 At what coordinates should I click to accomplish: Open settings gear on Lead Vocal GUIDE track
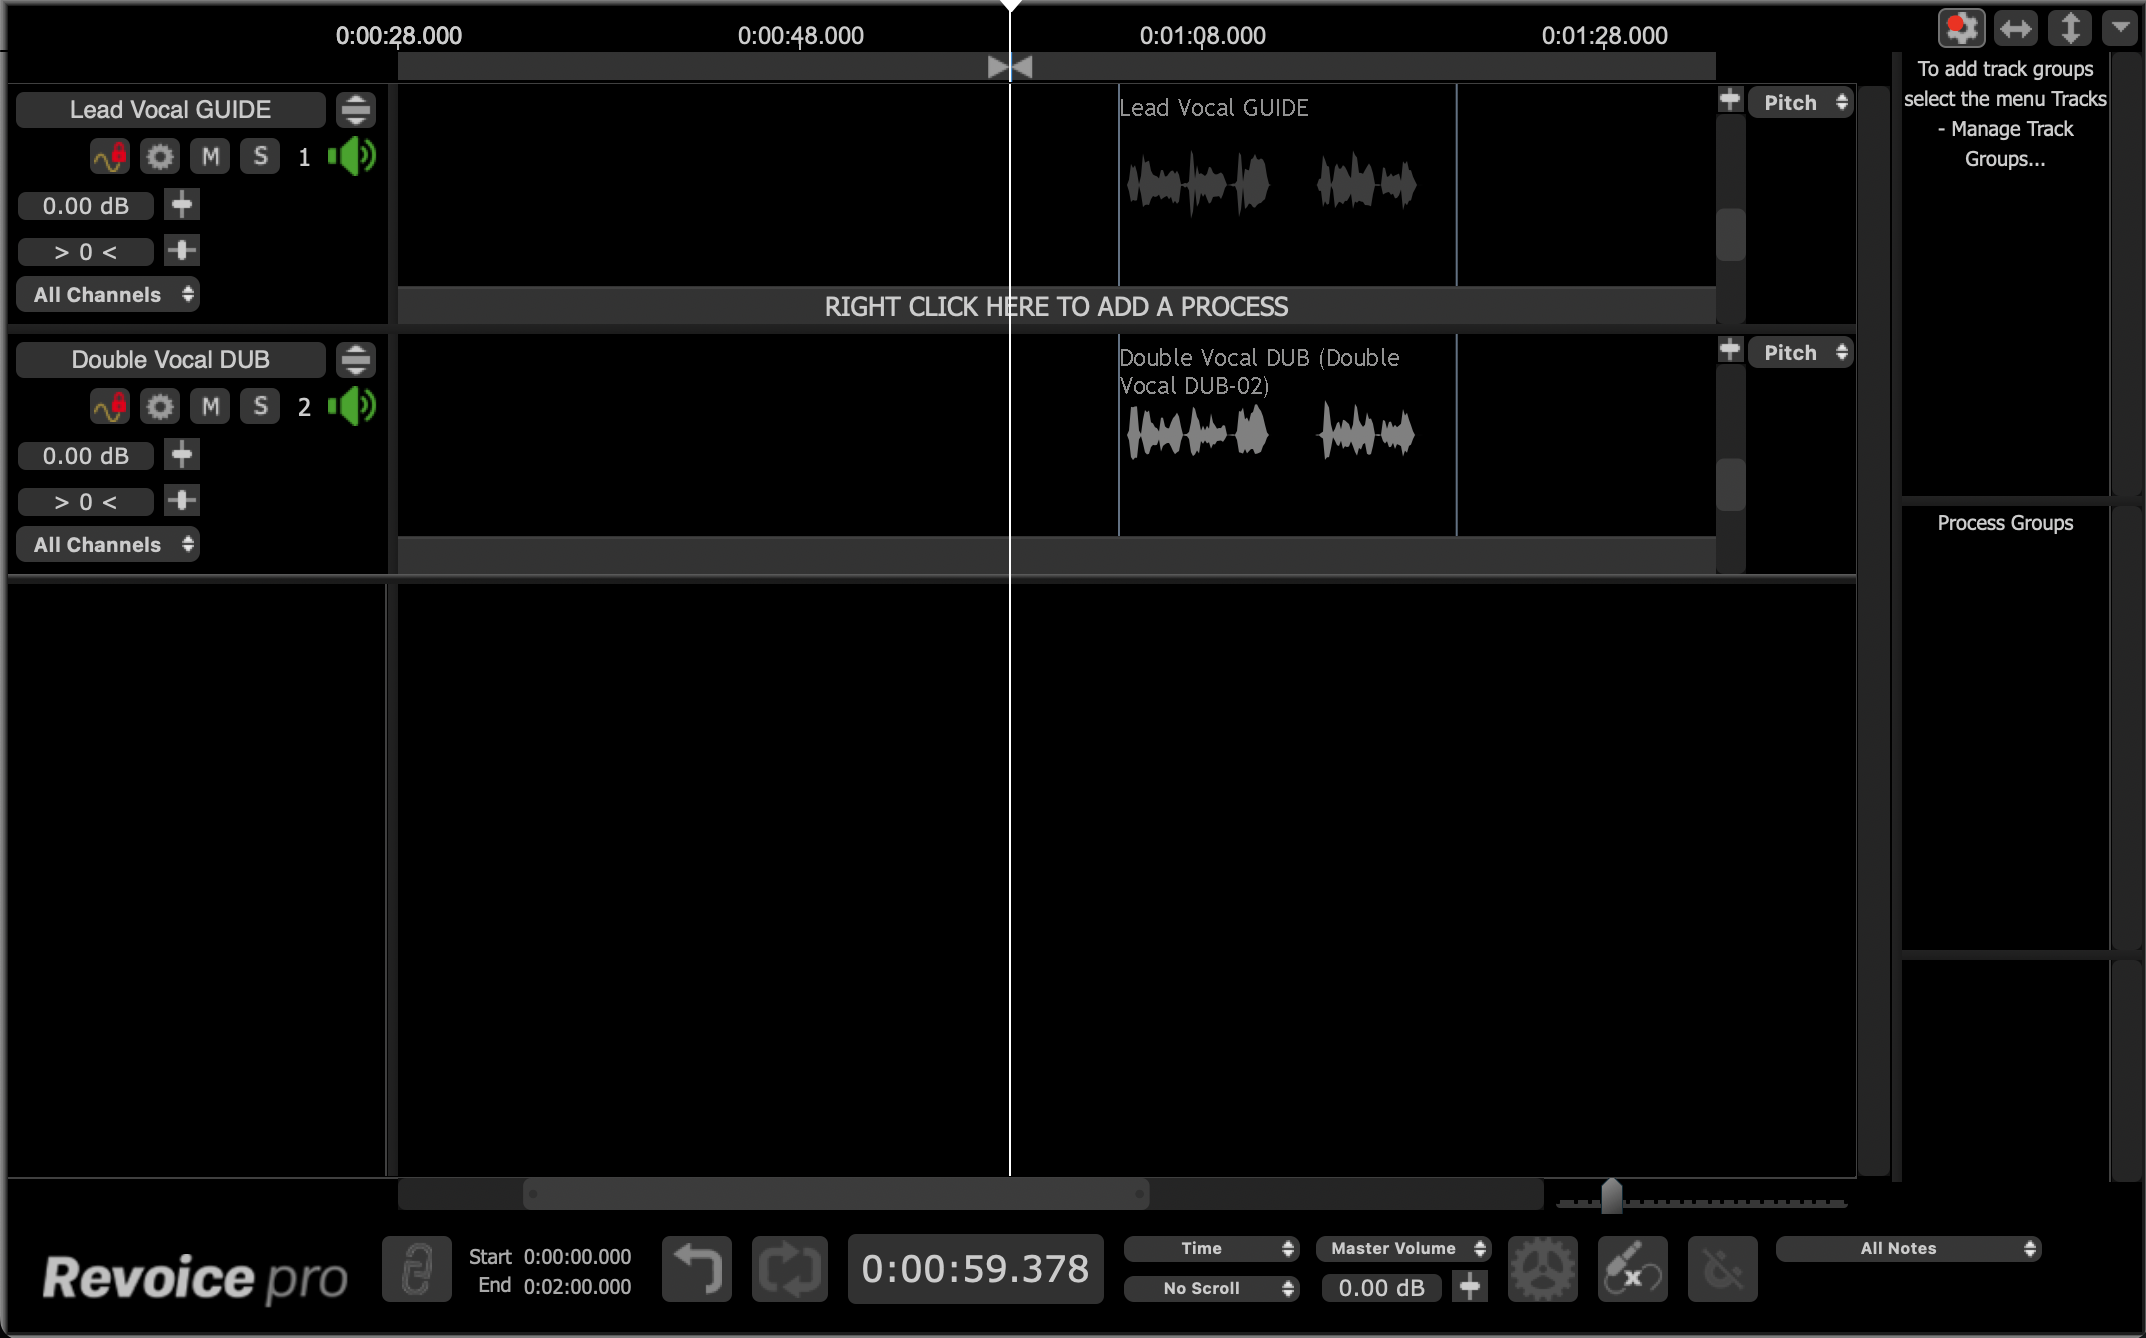coord(159,156)
